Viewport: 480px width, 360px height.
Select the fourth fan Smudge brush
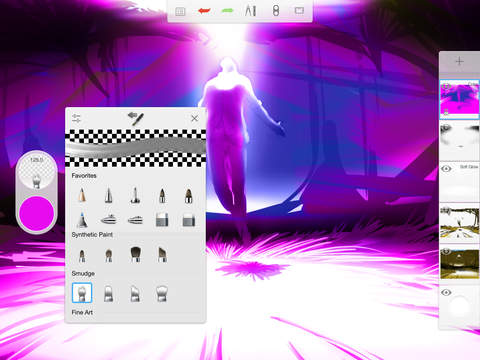point(162,293)
